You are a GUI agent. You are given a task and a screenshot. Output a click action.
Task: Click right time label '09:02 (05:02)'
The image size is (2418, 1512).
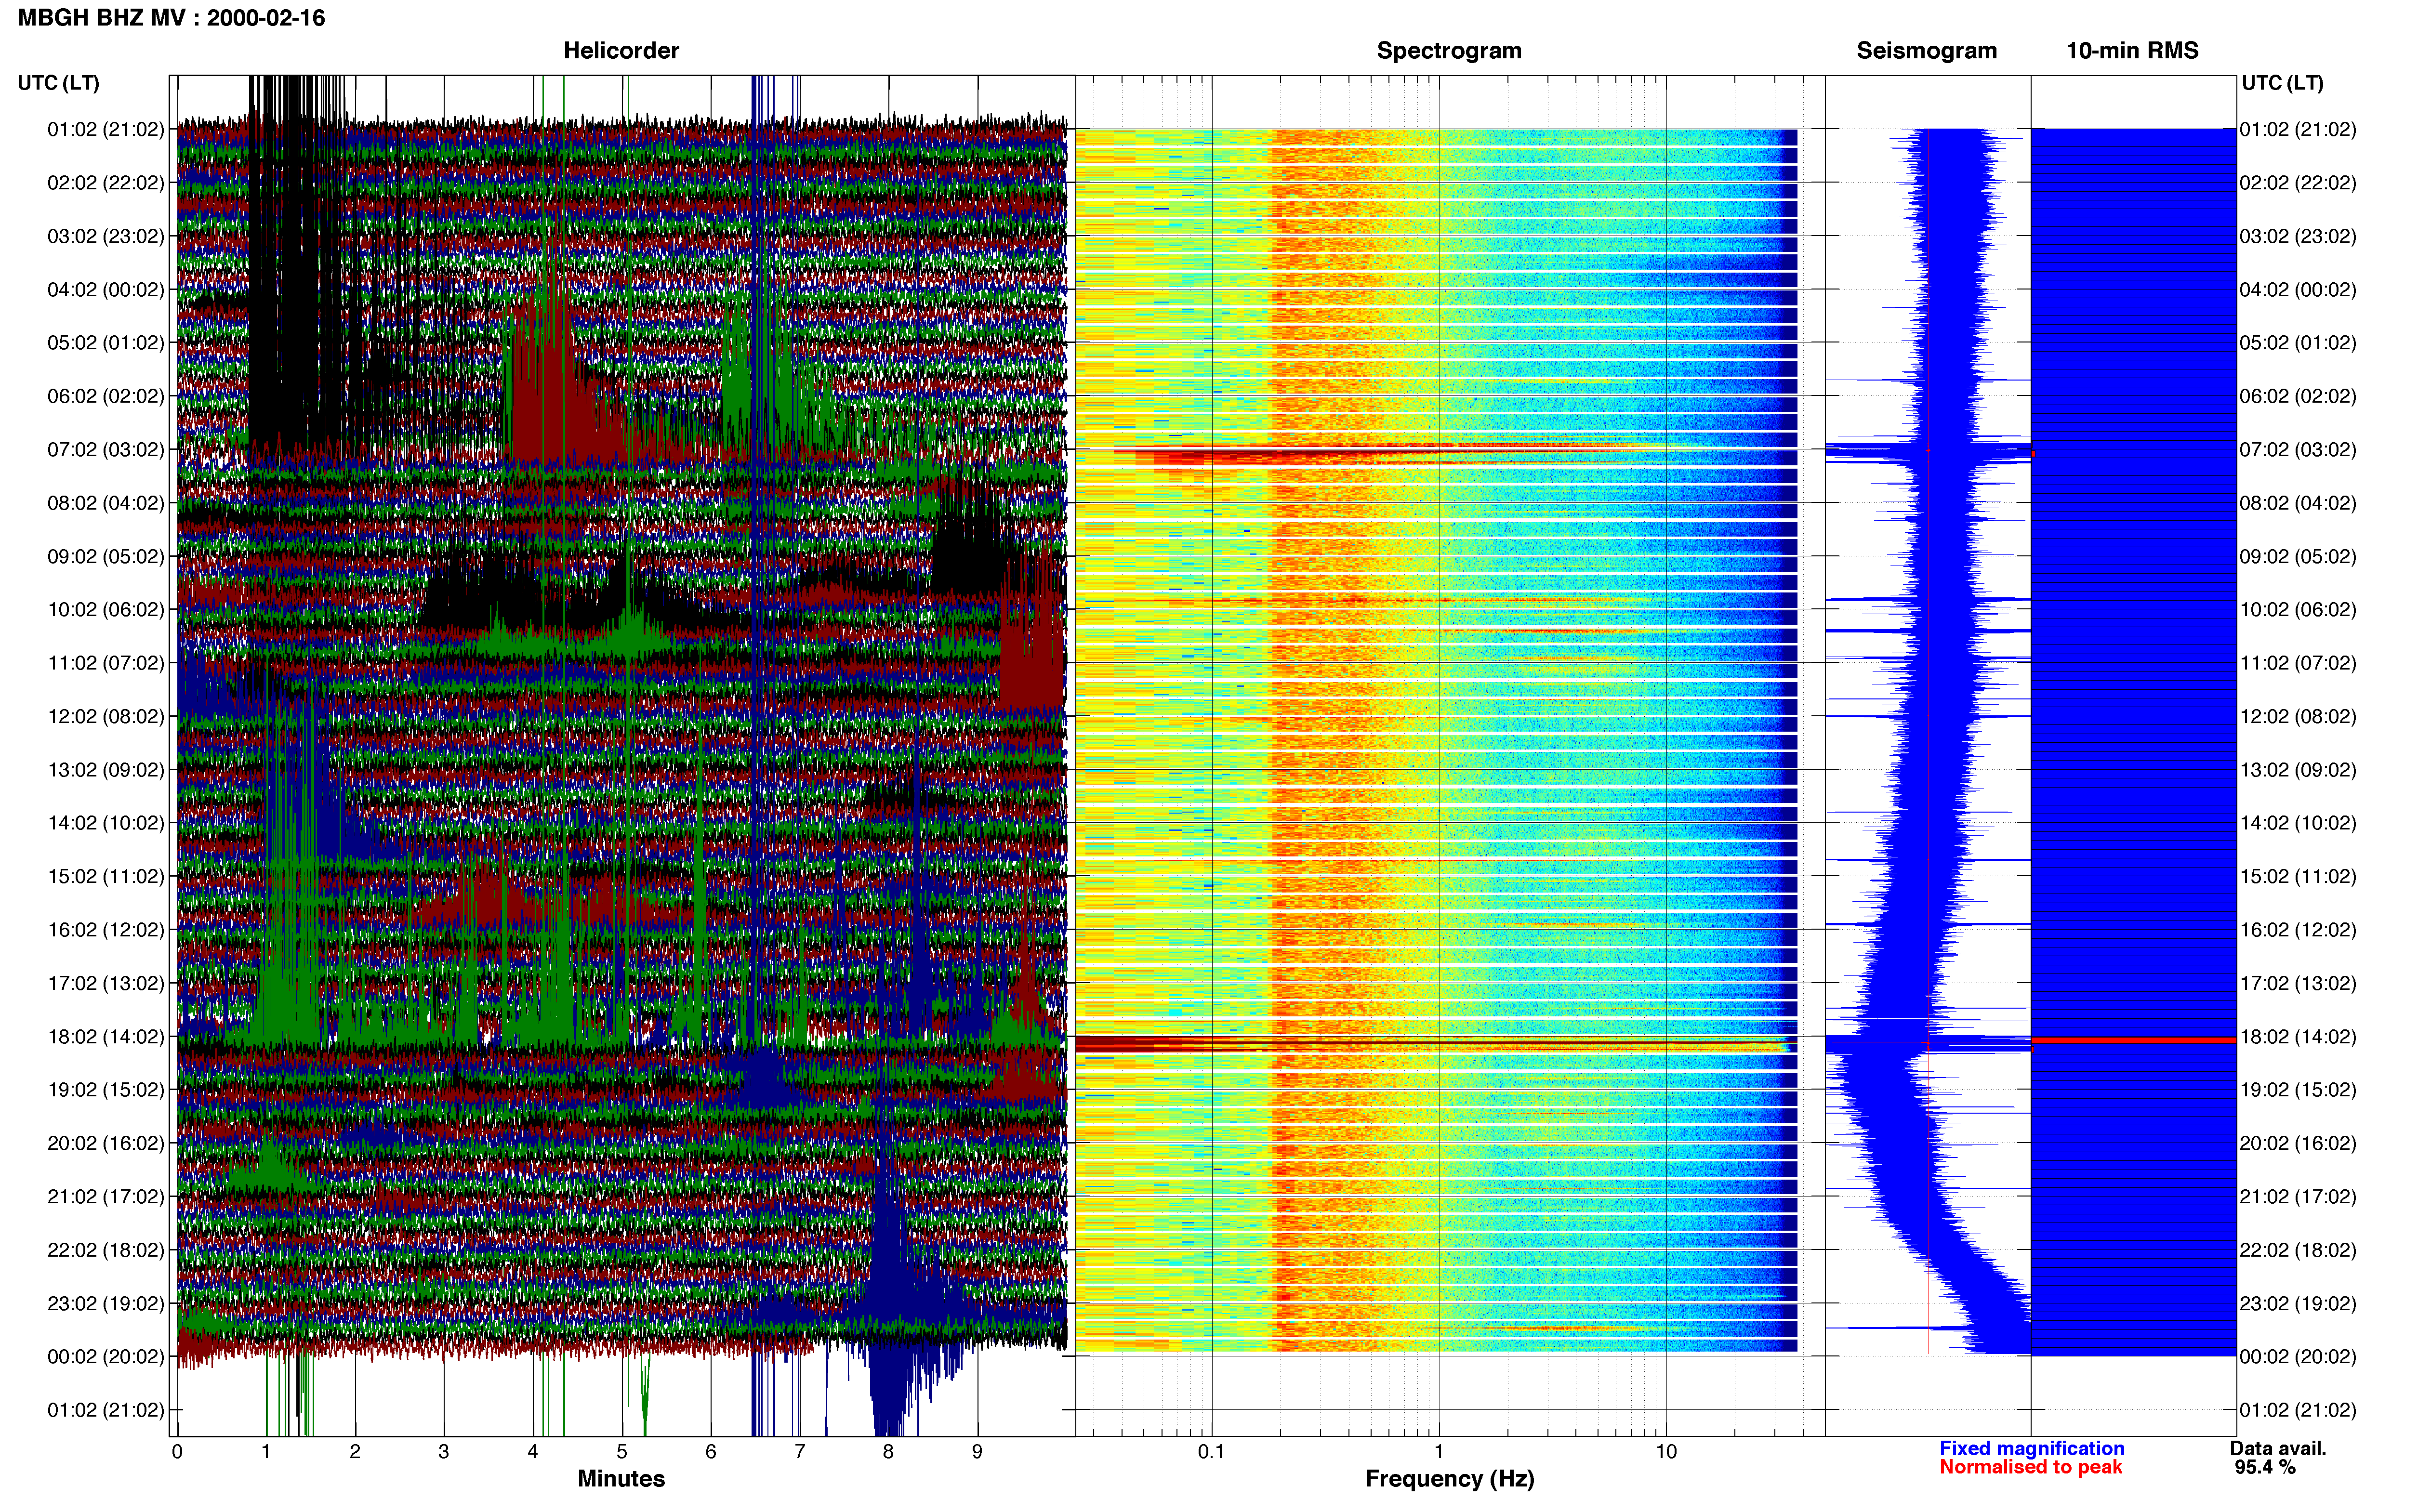pos(2298,556)
